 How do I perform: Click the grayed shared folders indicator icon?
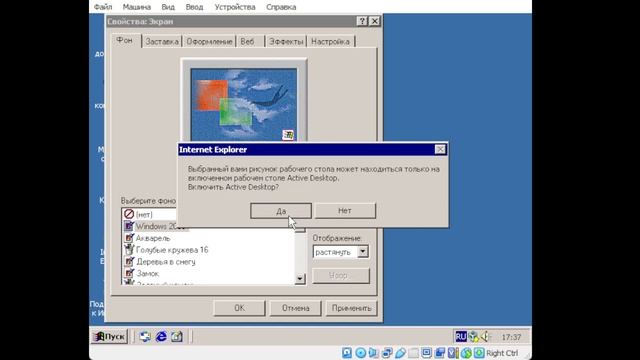point(413,353)
